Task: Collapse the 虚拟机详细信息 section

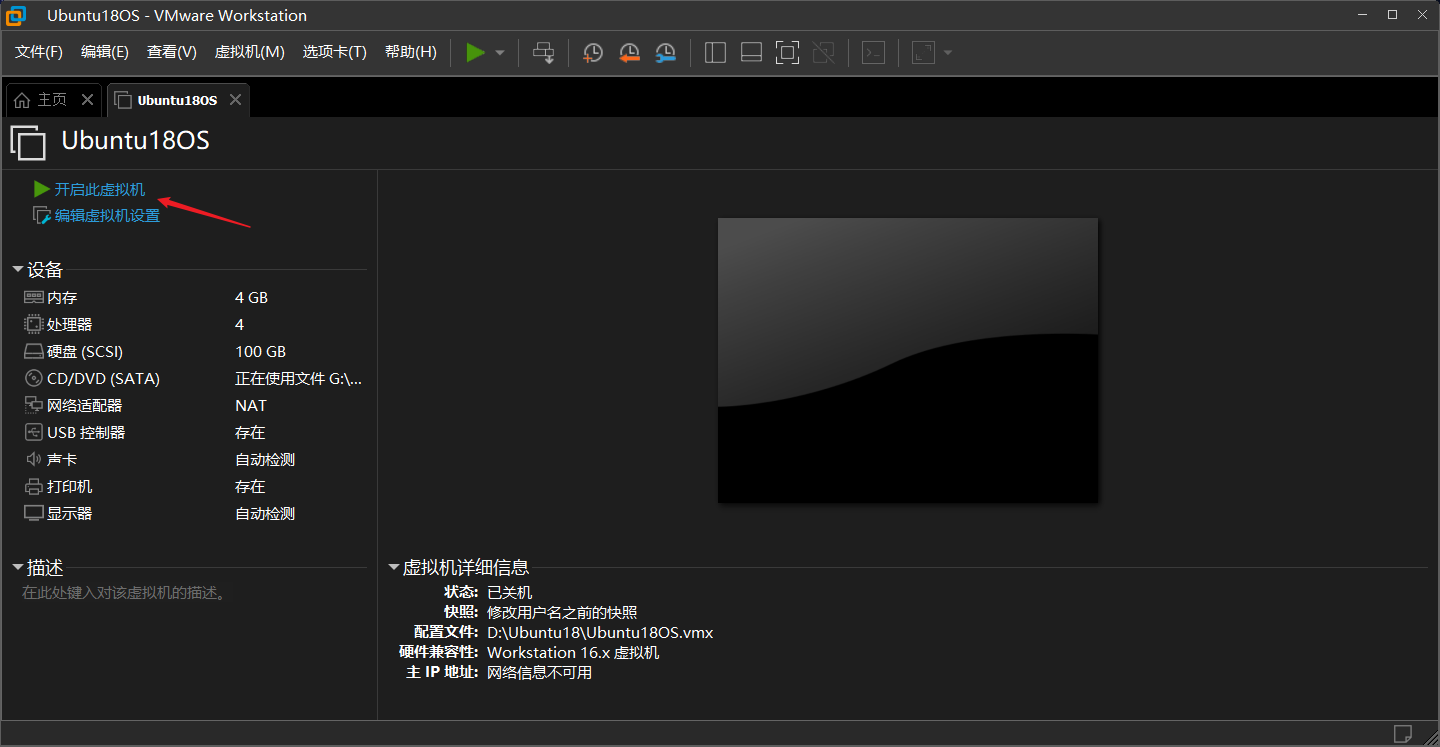Action: point(394,568)
